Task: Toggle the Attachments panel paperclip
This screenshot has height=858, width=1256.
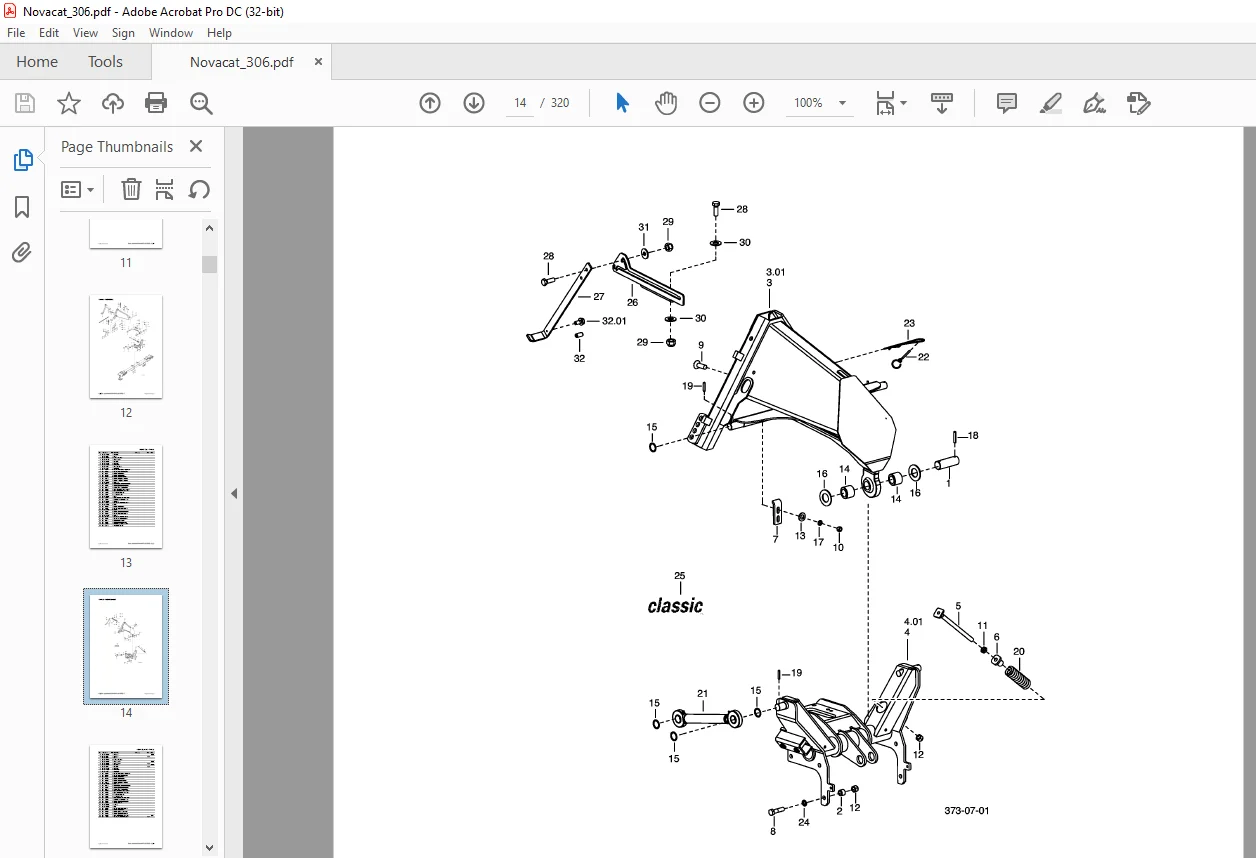Action: coord(22,252)
